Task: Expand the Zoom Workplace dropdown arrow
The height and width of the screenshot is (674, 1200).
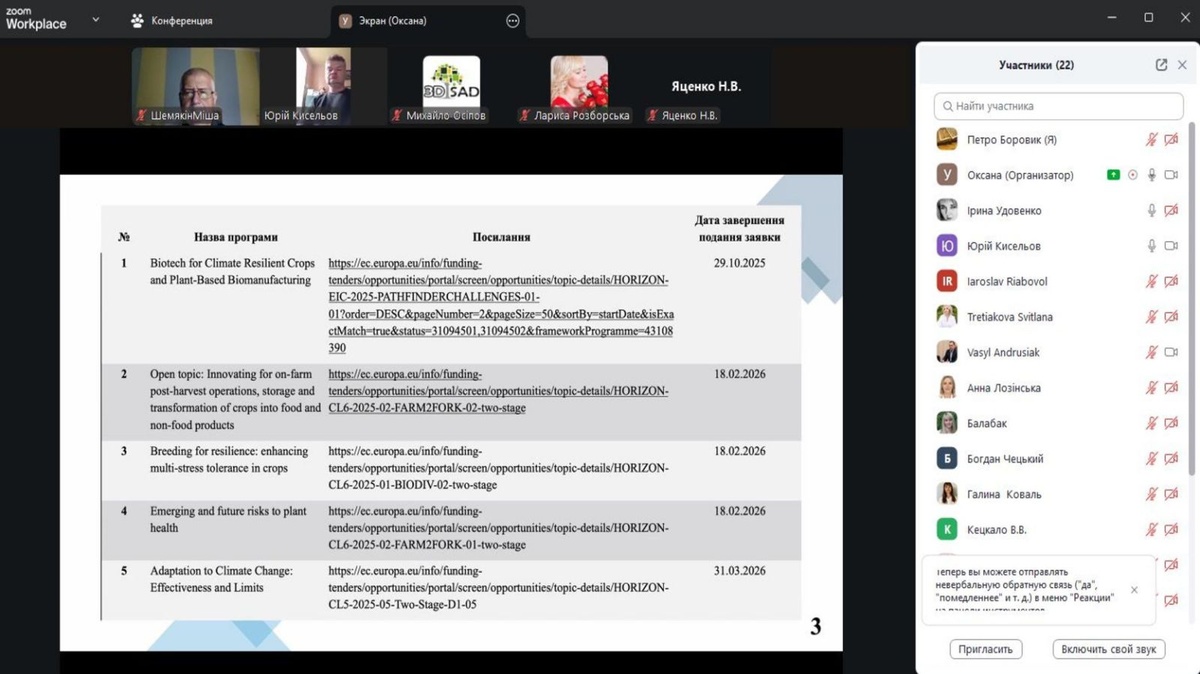Action: click(x=96, y=19)
